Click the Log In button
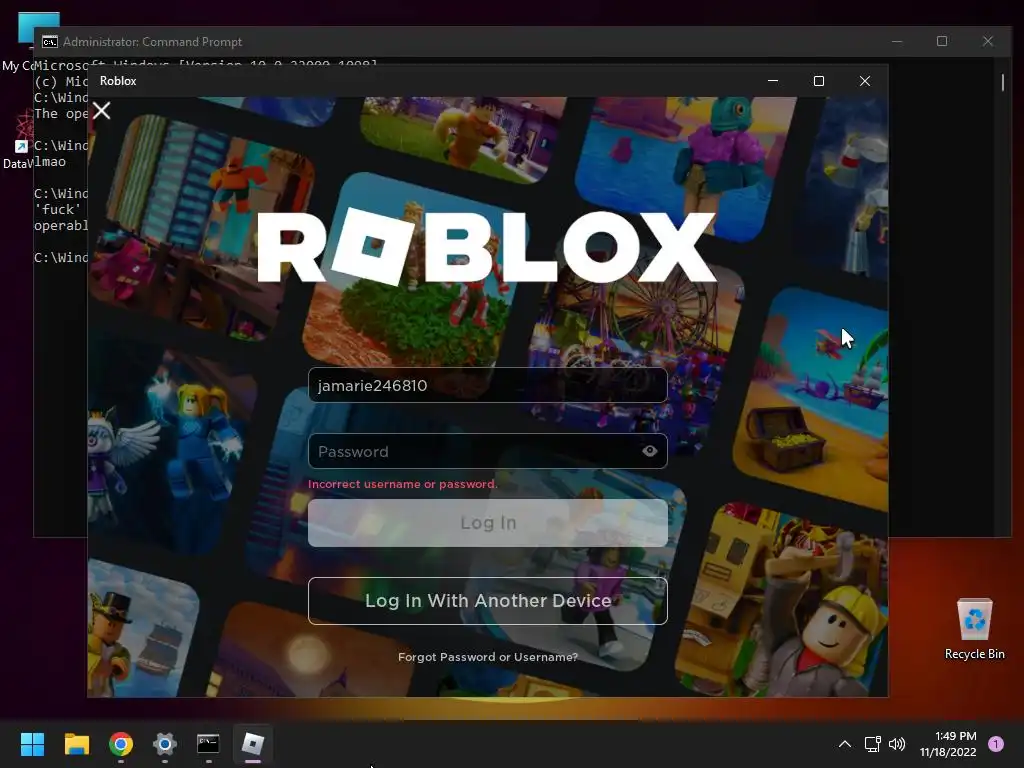Image resolution: width=1024 pixels, height=768 pixels. 488,523
